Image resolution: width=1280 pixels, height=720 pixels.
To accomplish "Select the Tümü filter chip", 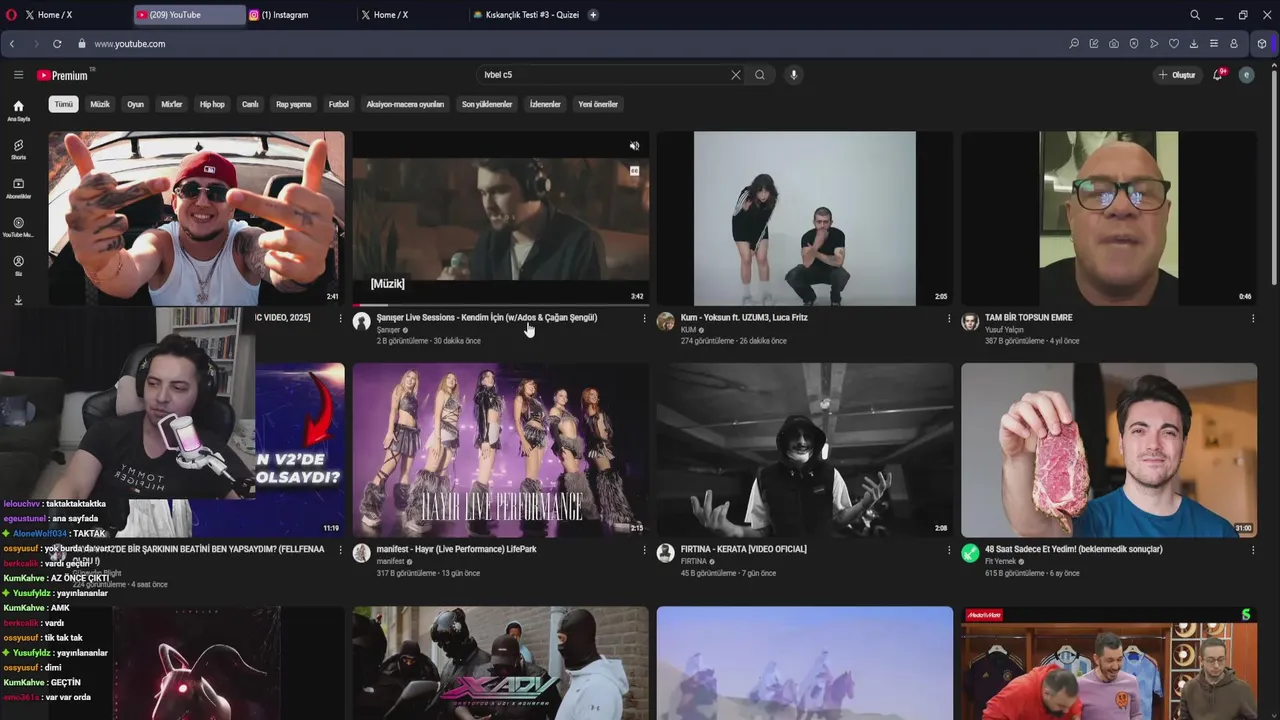I will pos(64,104).
